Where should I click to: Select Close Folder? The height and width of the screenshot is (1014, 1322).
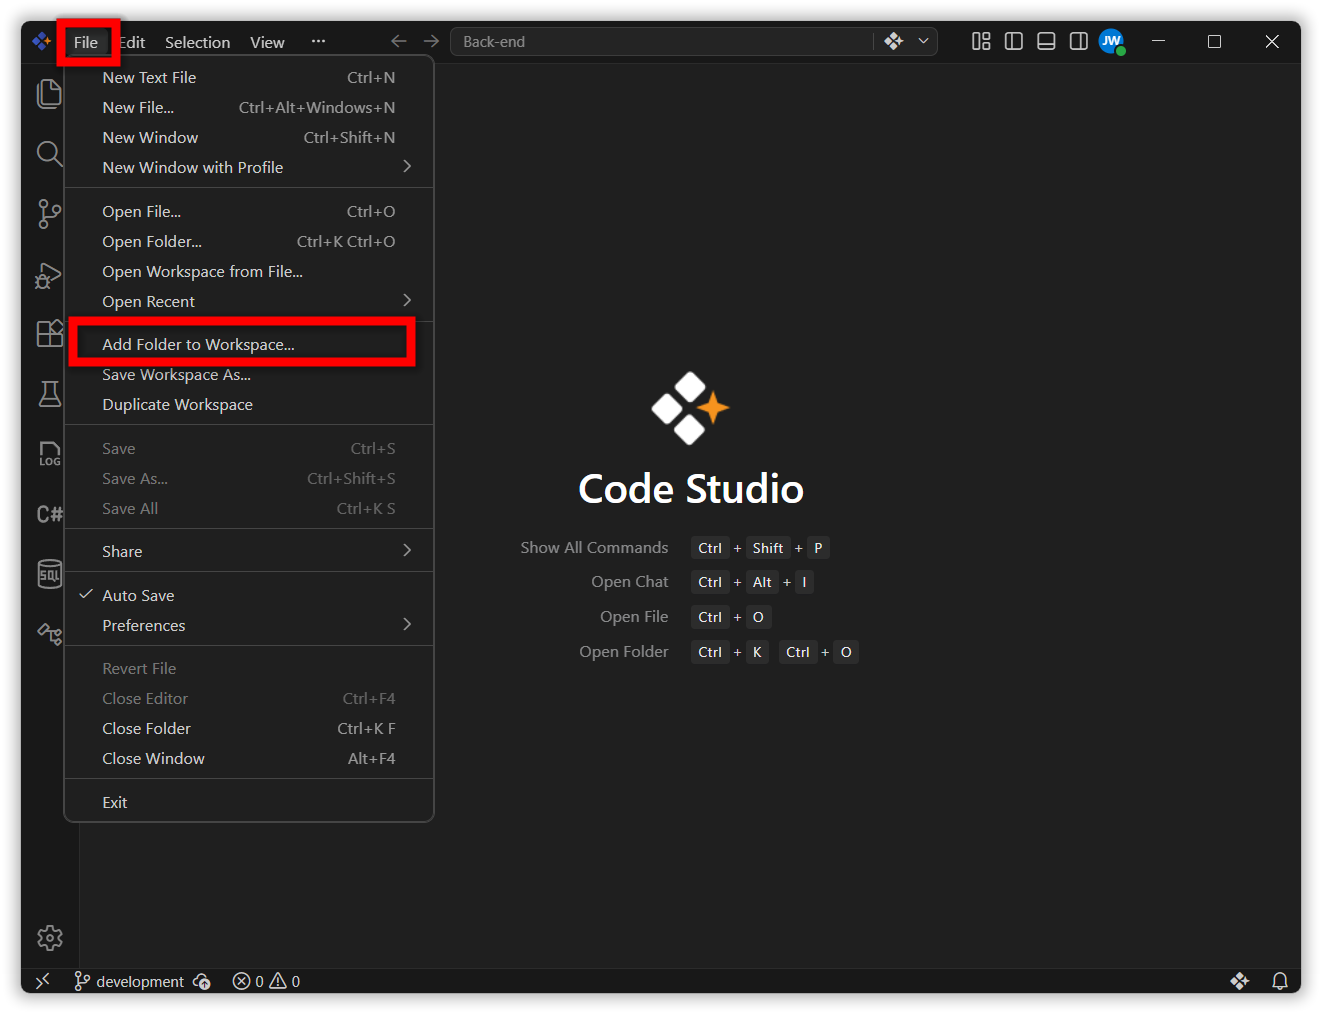click(249, 728)
